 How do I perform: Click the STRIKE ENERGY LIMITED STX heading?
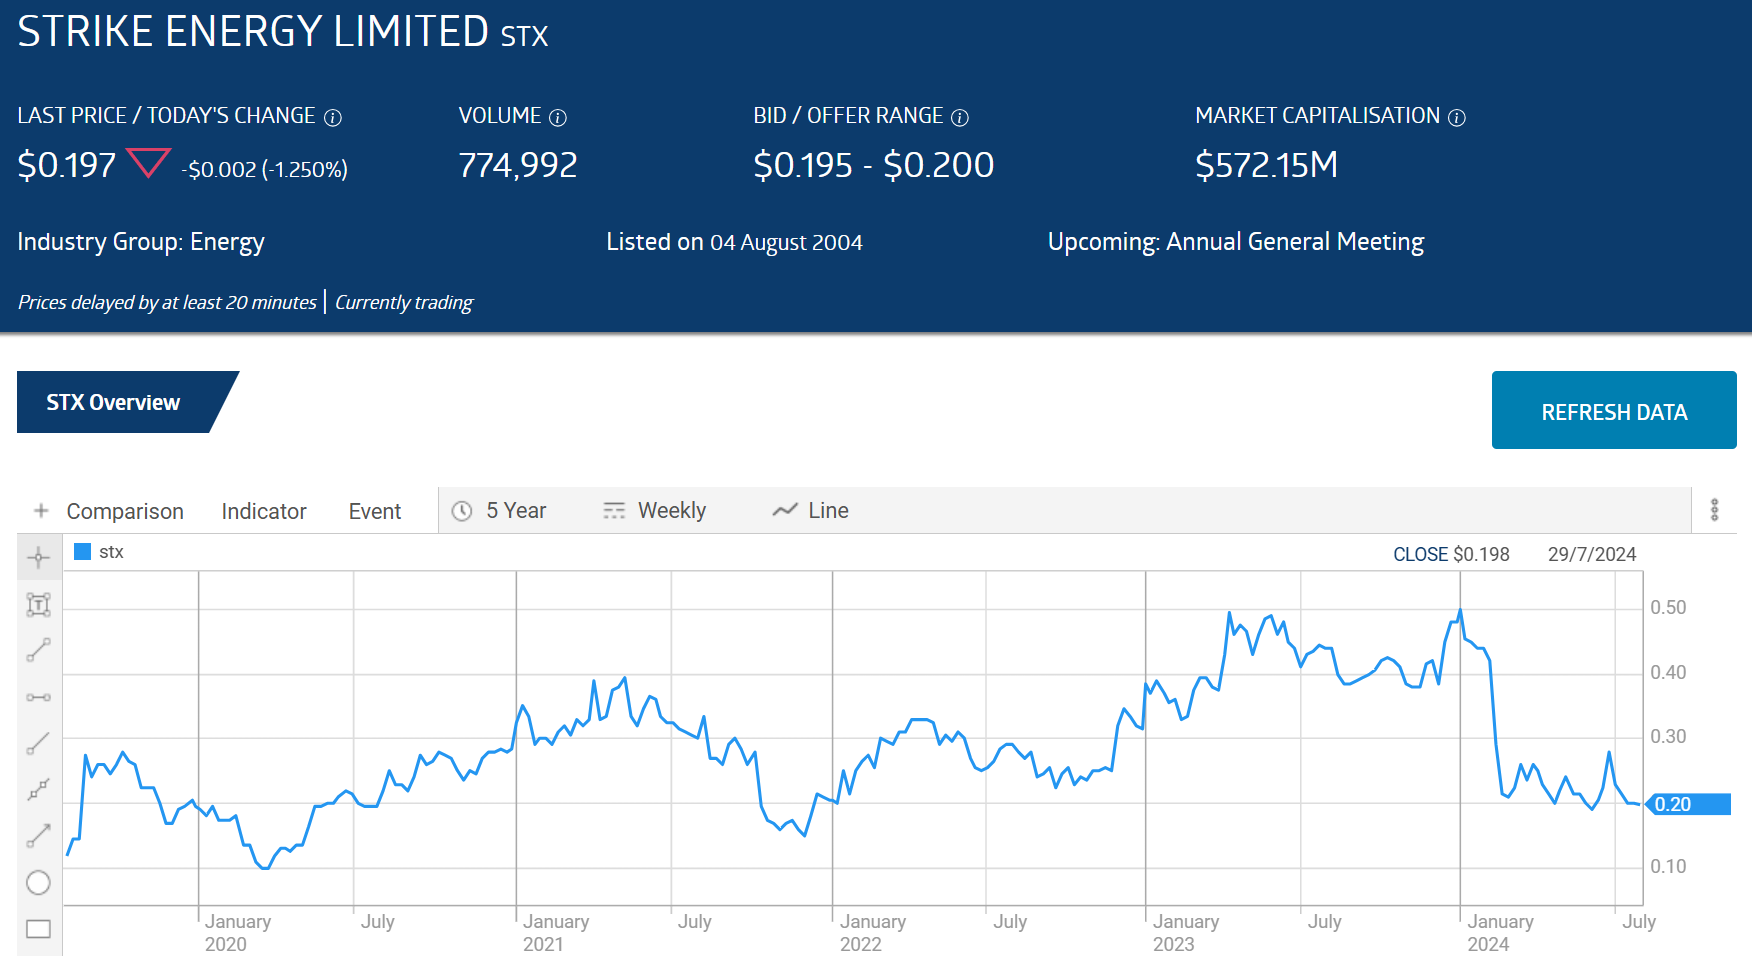tap(283, 32)
